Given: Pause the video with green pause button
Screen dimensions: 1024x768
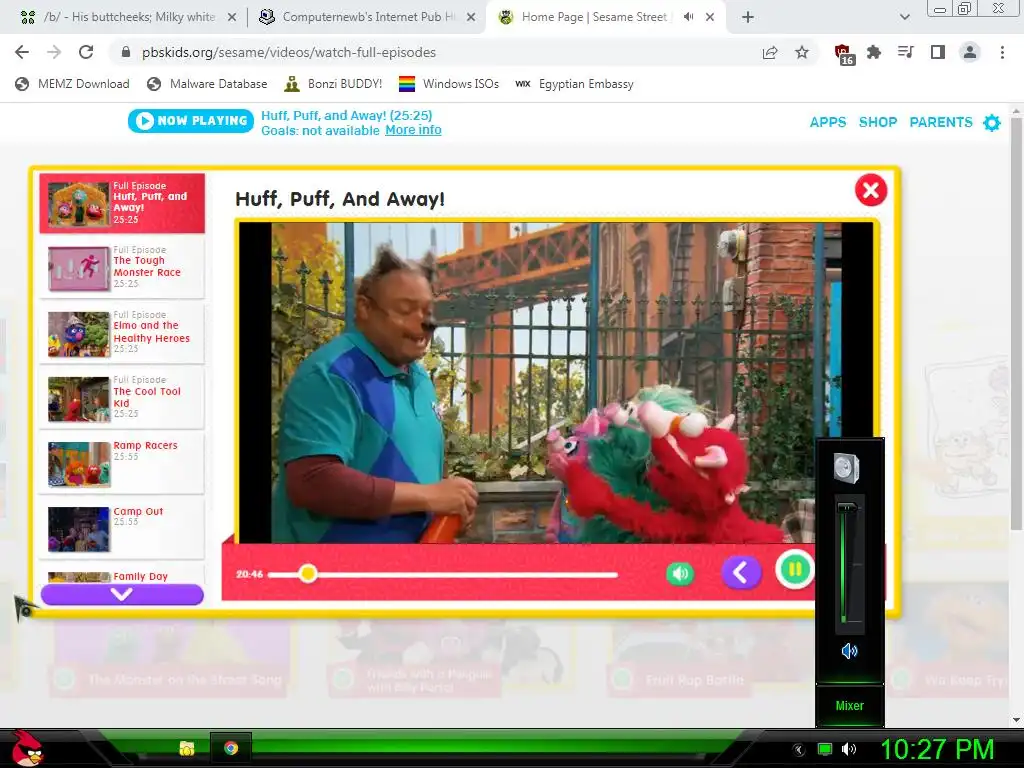Looking at the screenshot, I should point(795,570).
